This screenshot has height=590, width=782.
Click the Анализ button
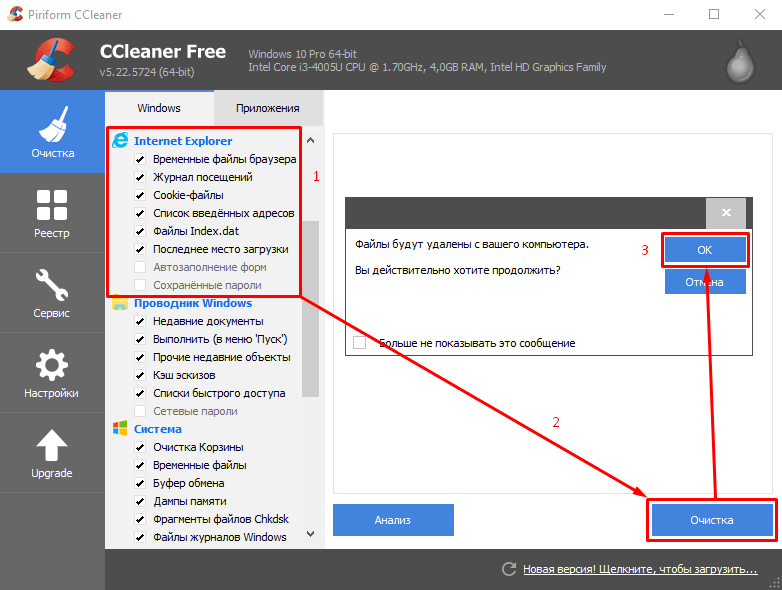click(x=393, y=520)
